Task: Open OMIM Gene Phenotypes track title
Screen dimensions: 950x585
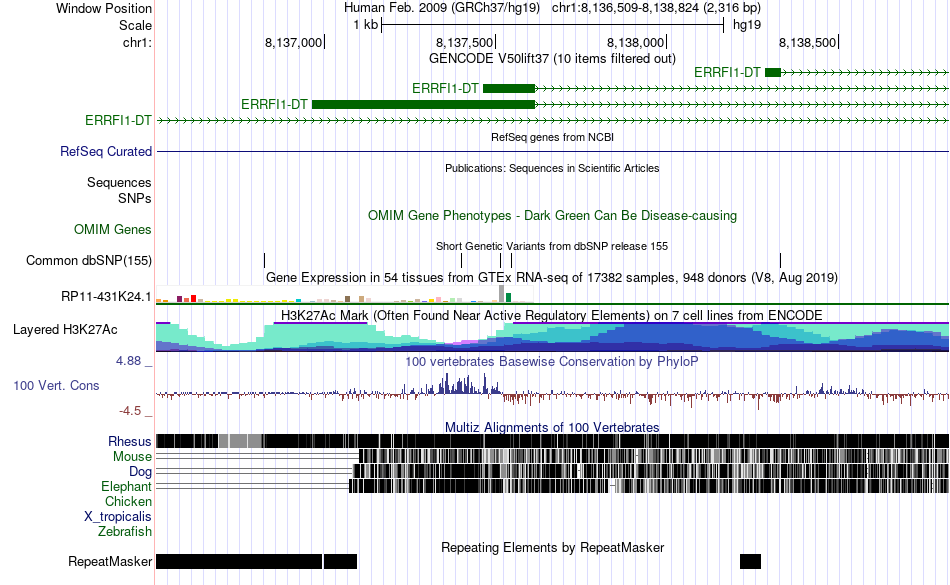Action: [x=552, y=216]
